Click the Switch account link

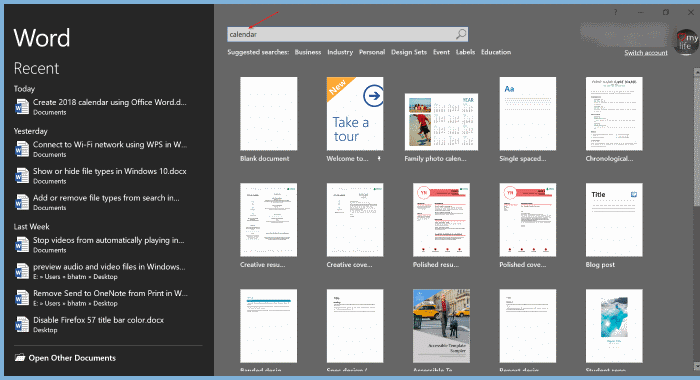tap(646, 53)
